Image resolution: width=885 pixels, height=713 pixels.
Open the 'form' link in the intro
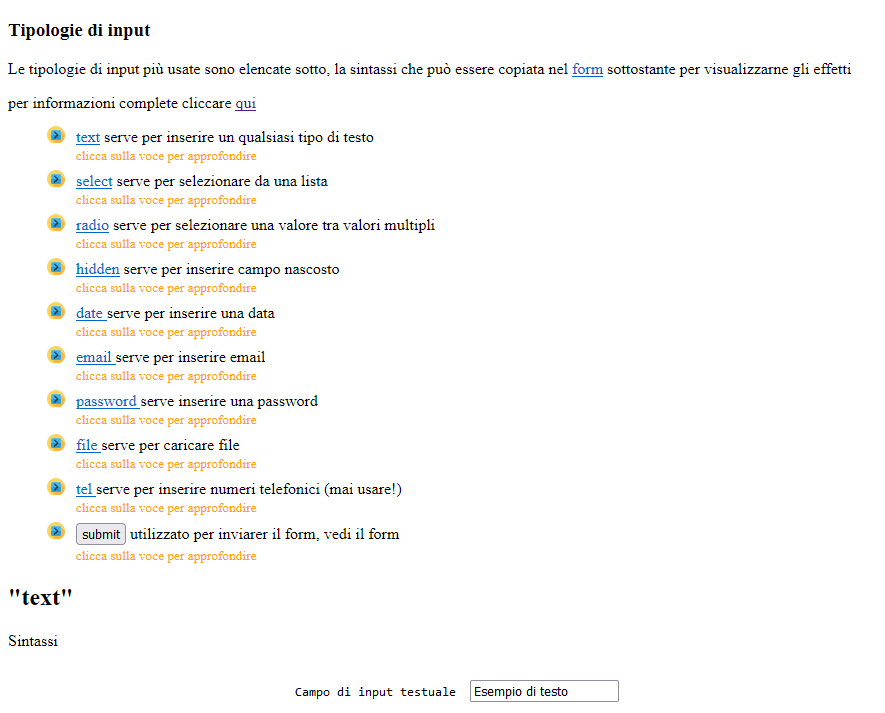tap(587, 70)
